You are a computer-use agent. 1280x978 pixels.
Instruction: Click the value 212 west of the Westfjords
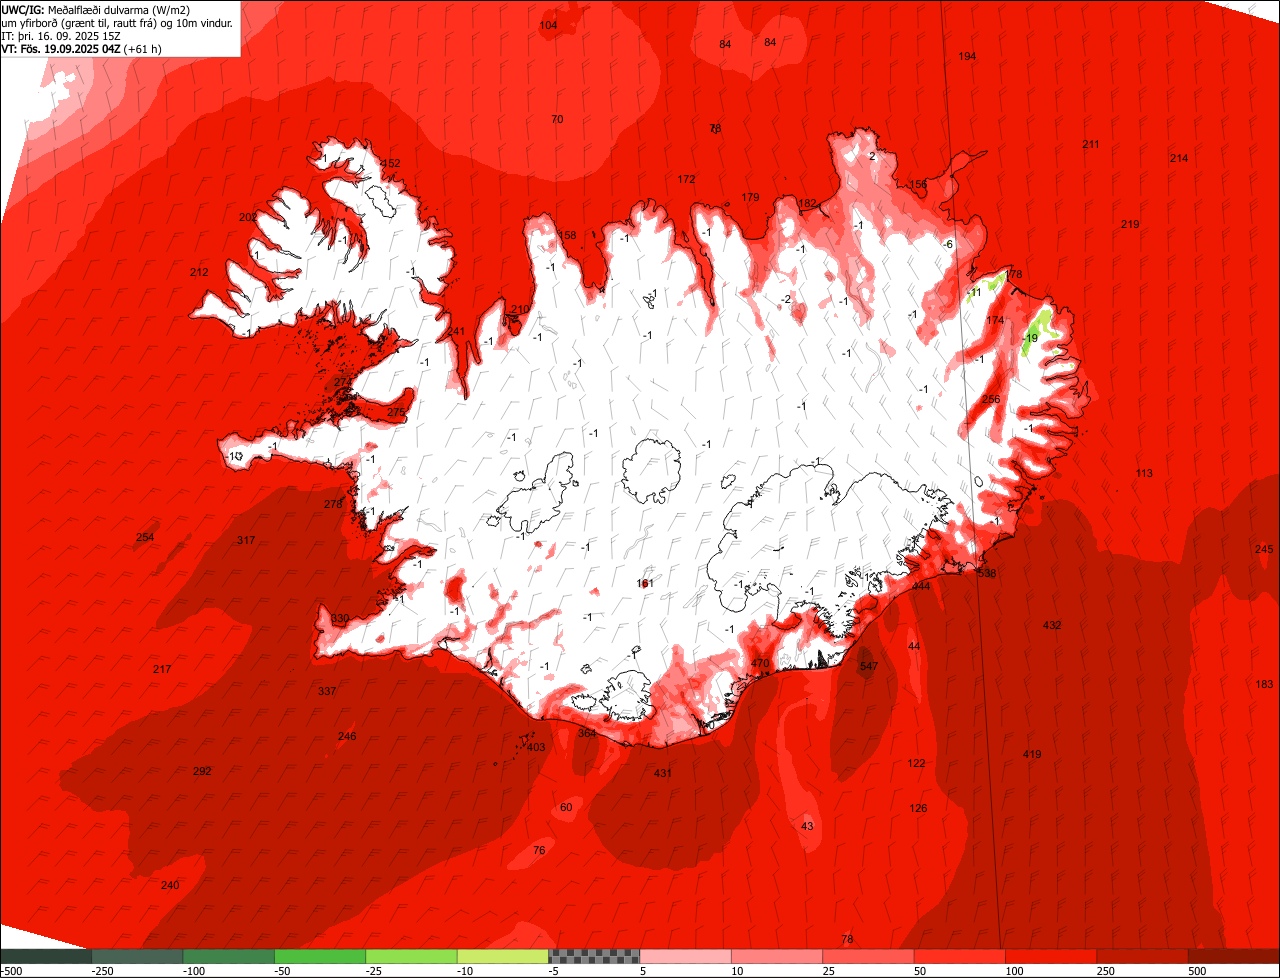click(199, 272)
